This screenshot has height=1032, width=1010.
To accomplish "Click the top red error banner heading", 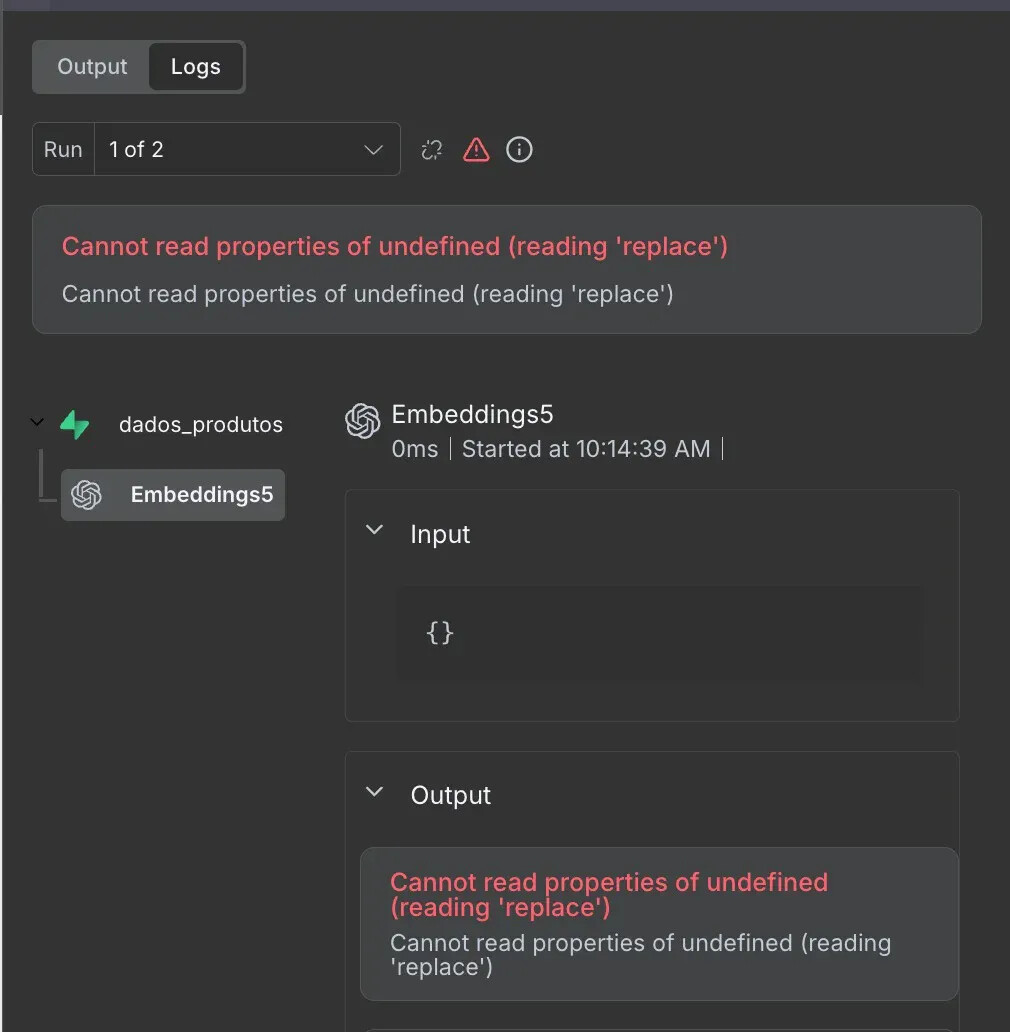I will [395, 247].
